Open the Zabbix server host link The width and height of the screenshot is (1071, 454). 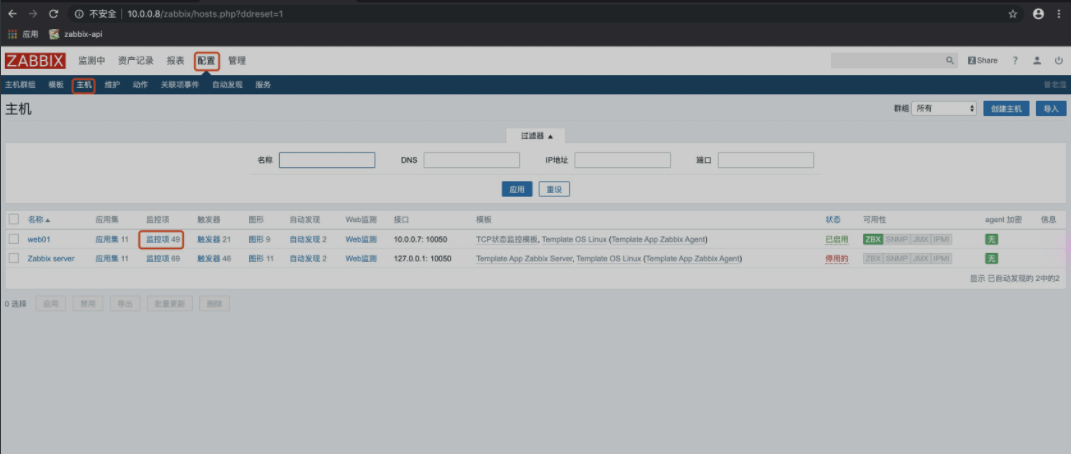pos(51,259)
